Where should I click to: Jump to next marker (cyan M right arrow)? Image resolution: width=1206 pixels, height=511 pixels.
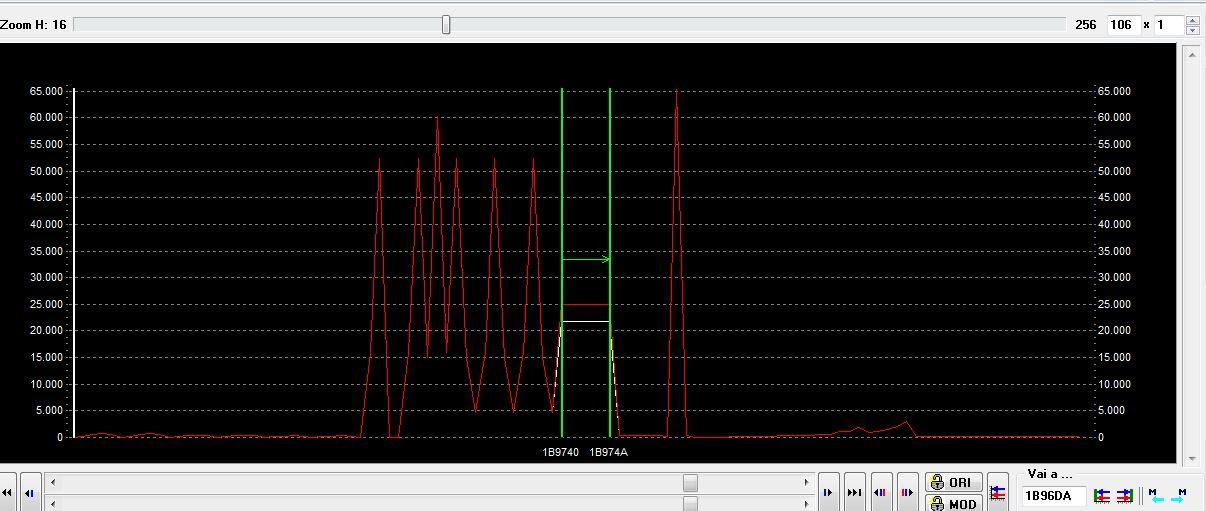pos(1179,495)
